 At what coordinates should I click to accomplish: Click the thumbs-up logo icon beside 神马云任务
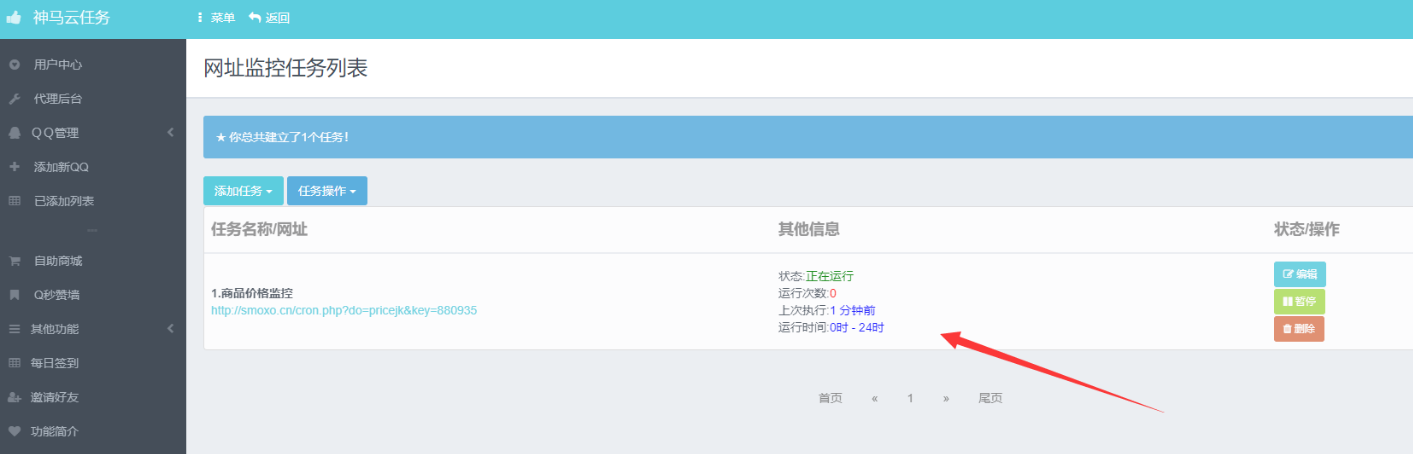click(14, 17)
